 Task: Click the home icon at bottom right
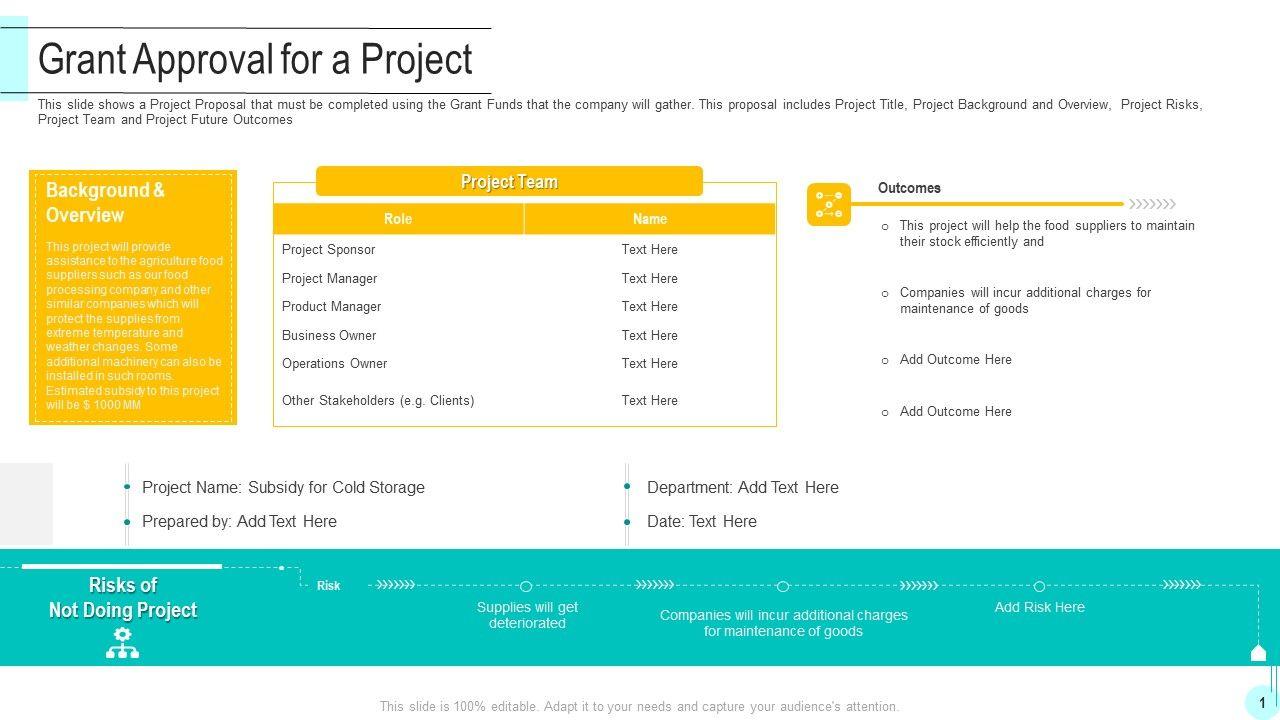(1259, 653)
